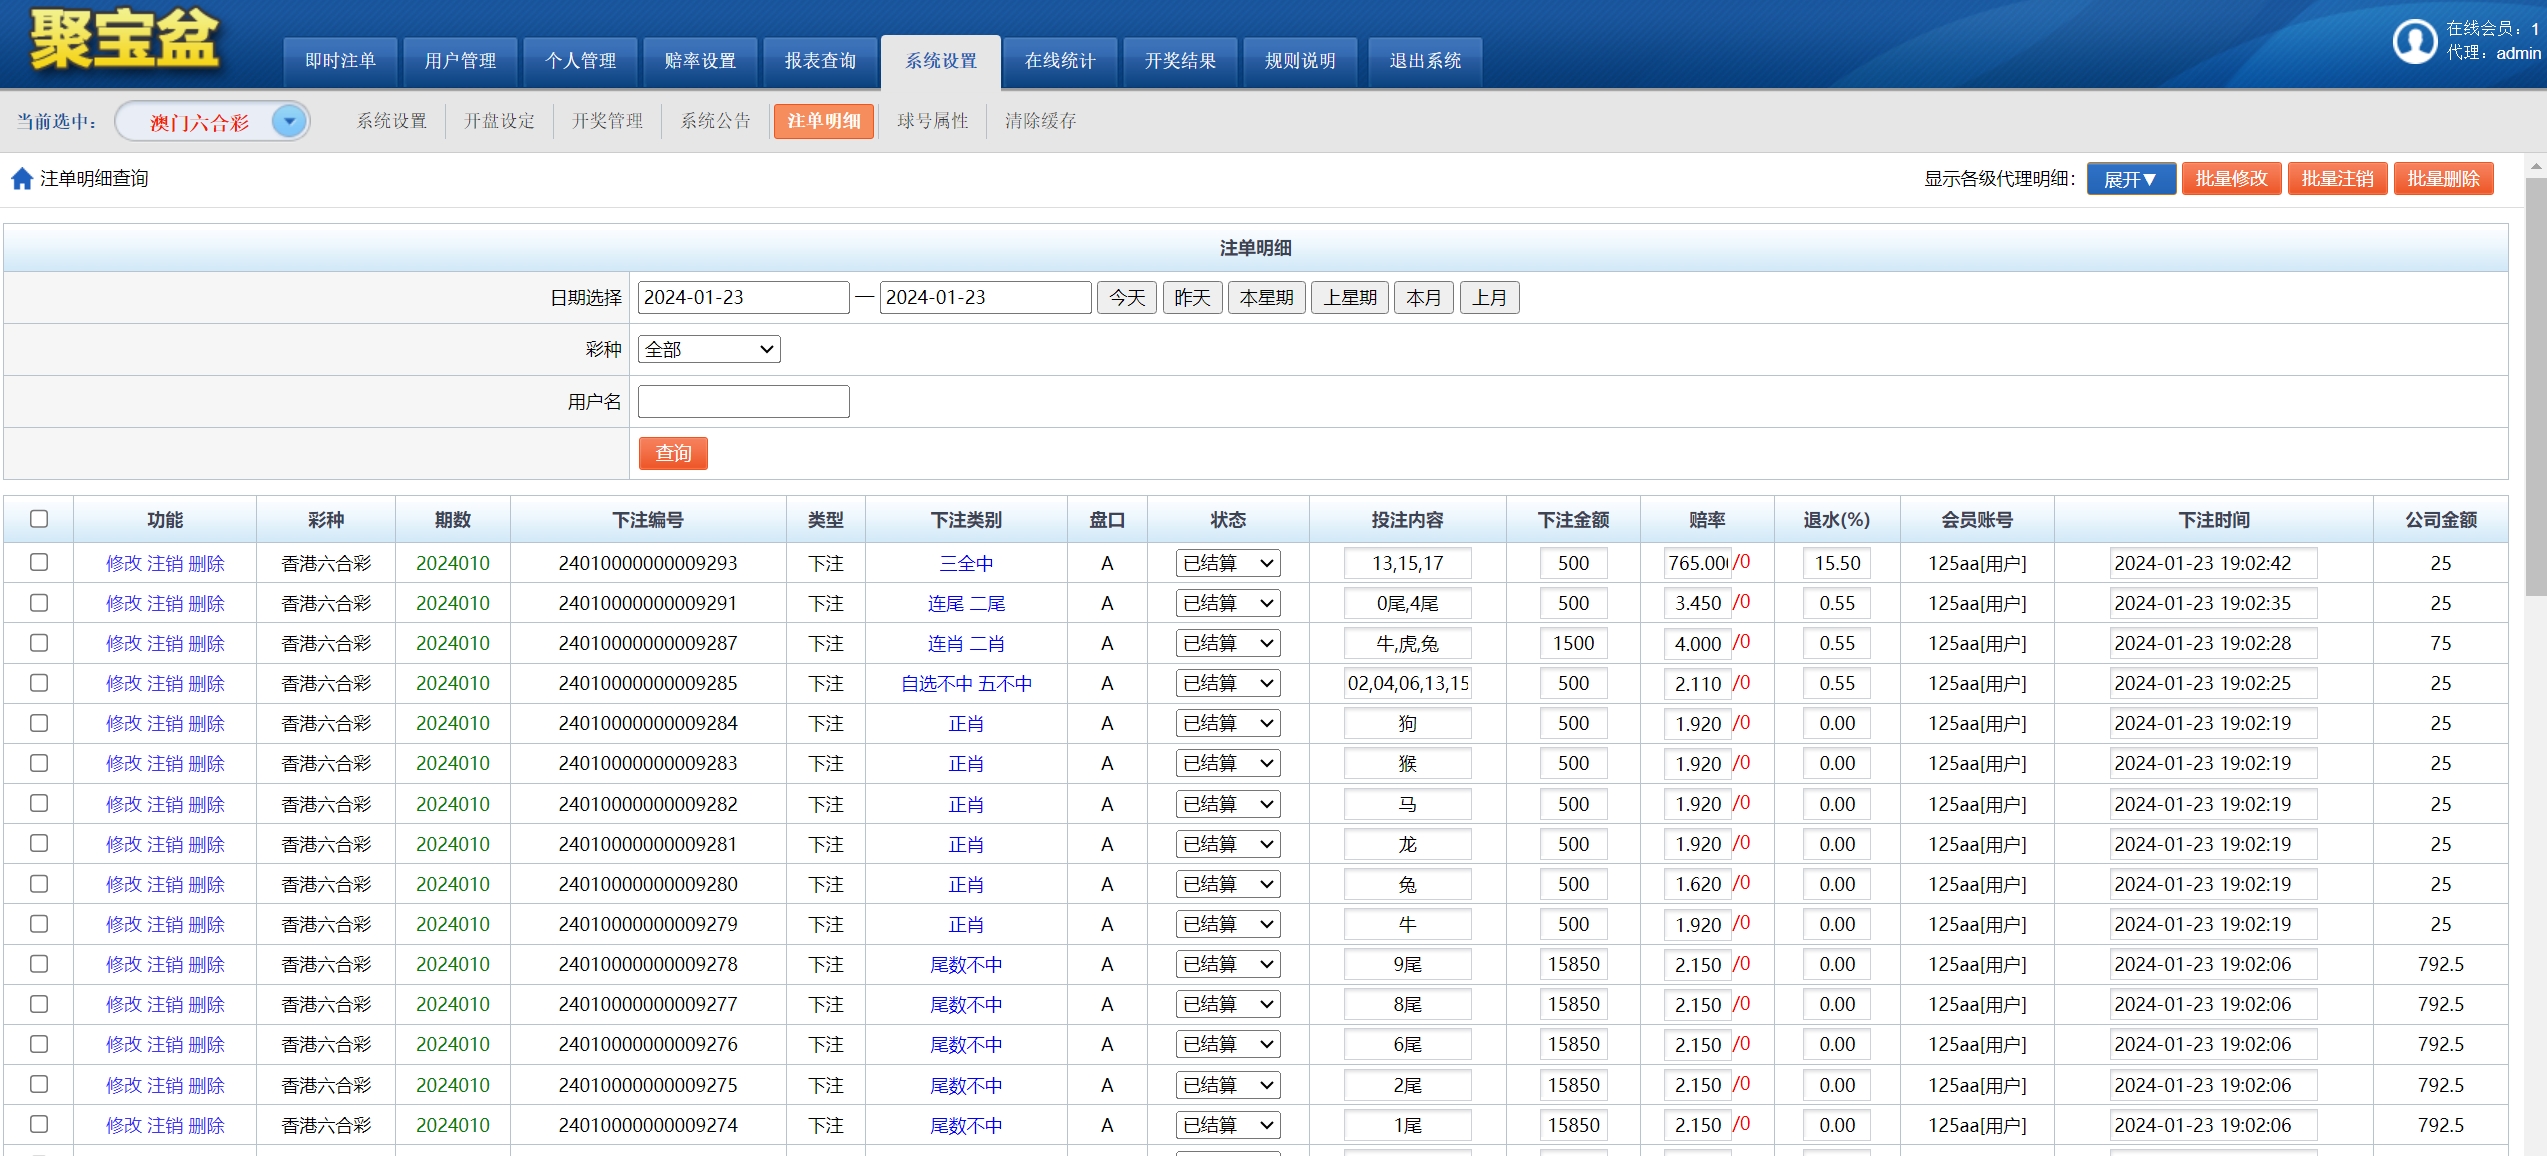
Task: Check the row for bet 24010000000009291
Action: [x=39, y=603]
